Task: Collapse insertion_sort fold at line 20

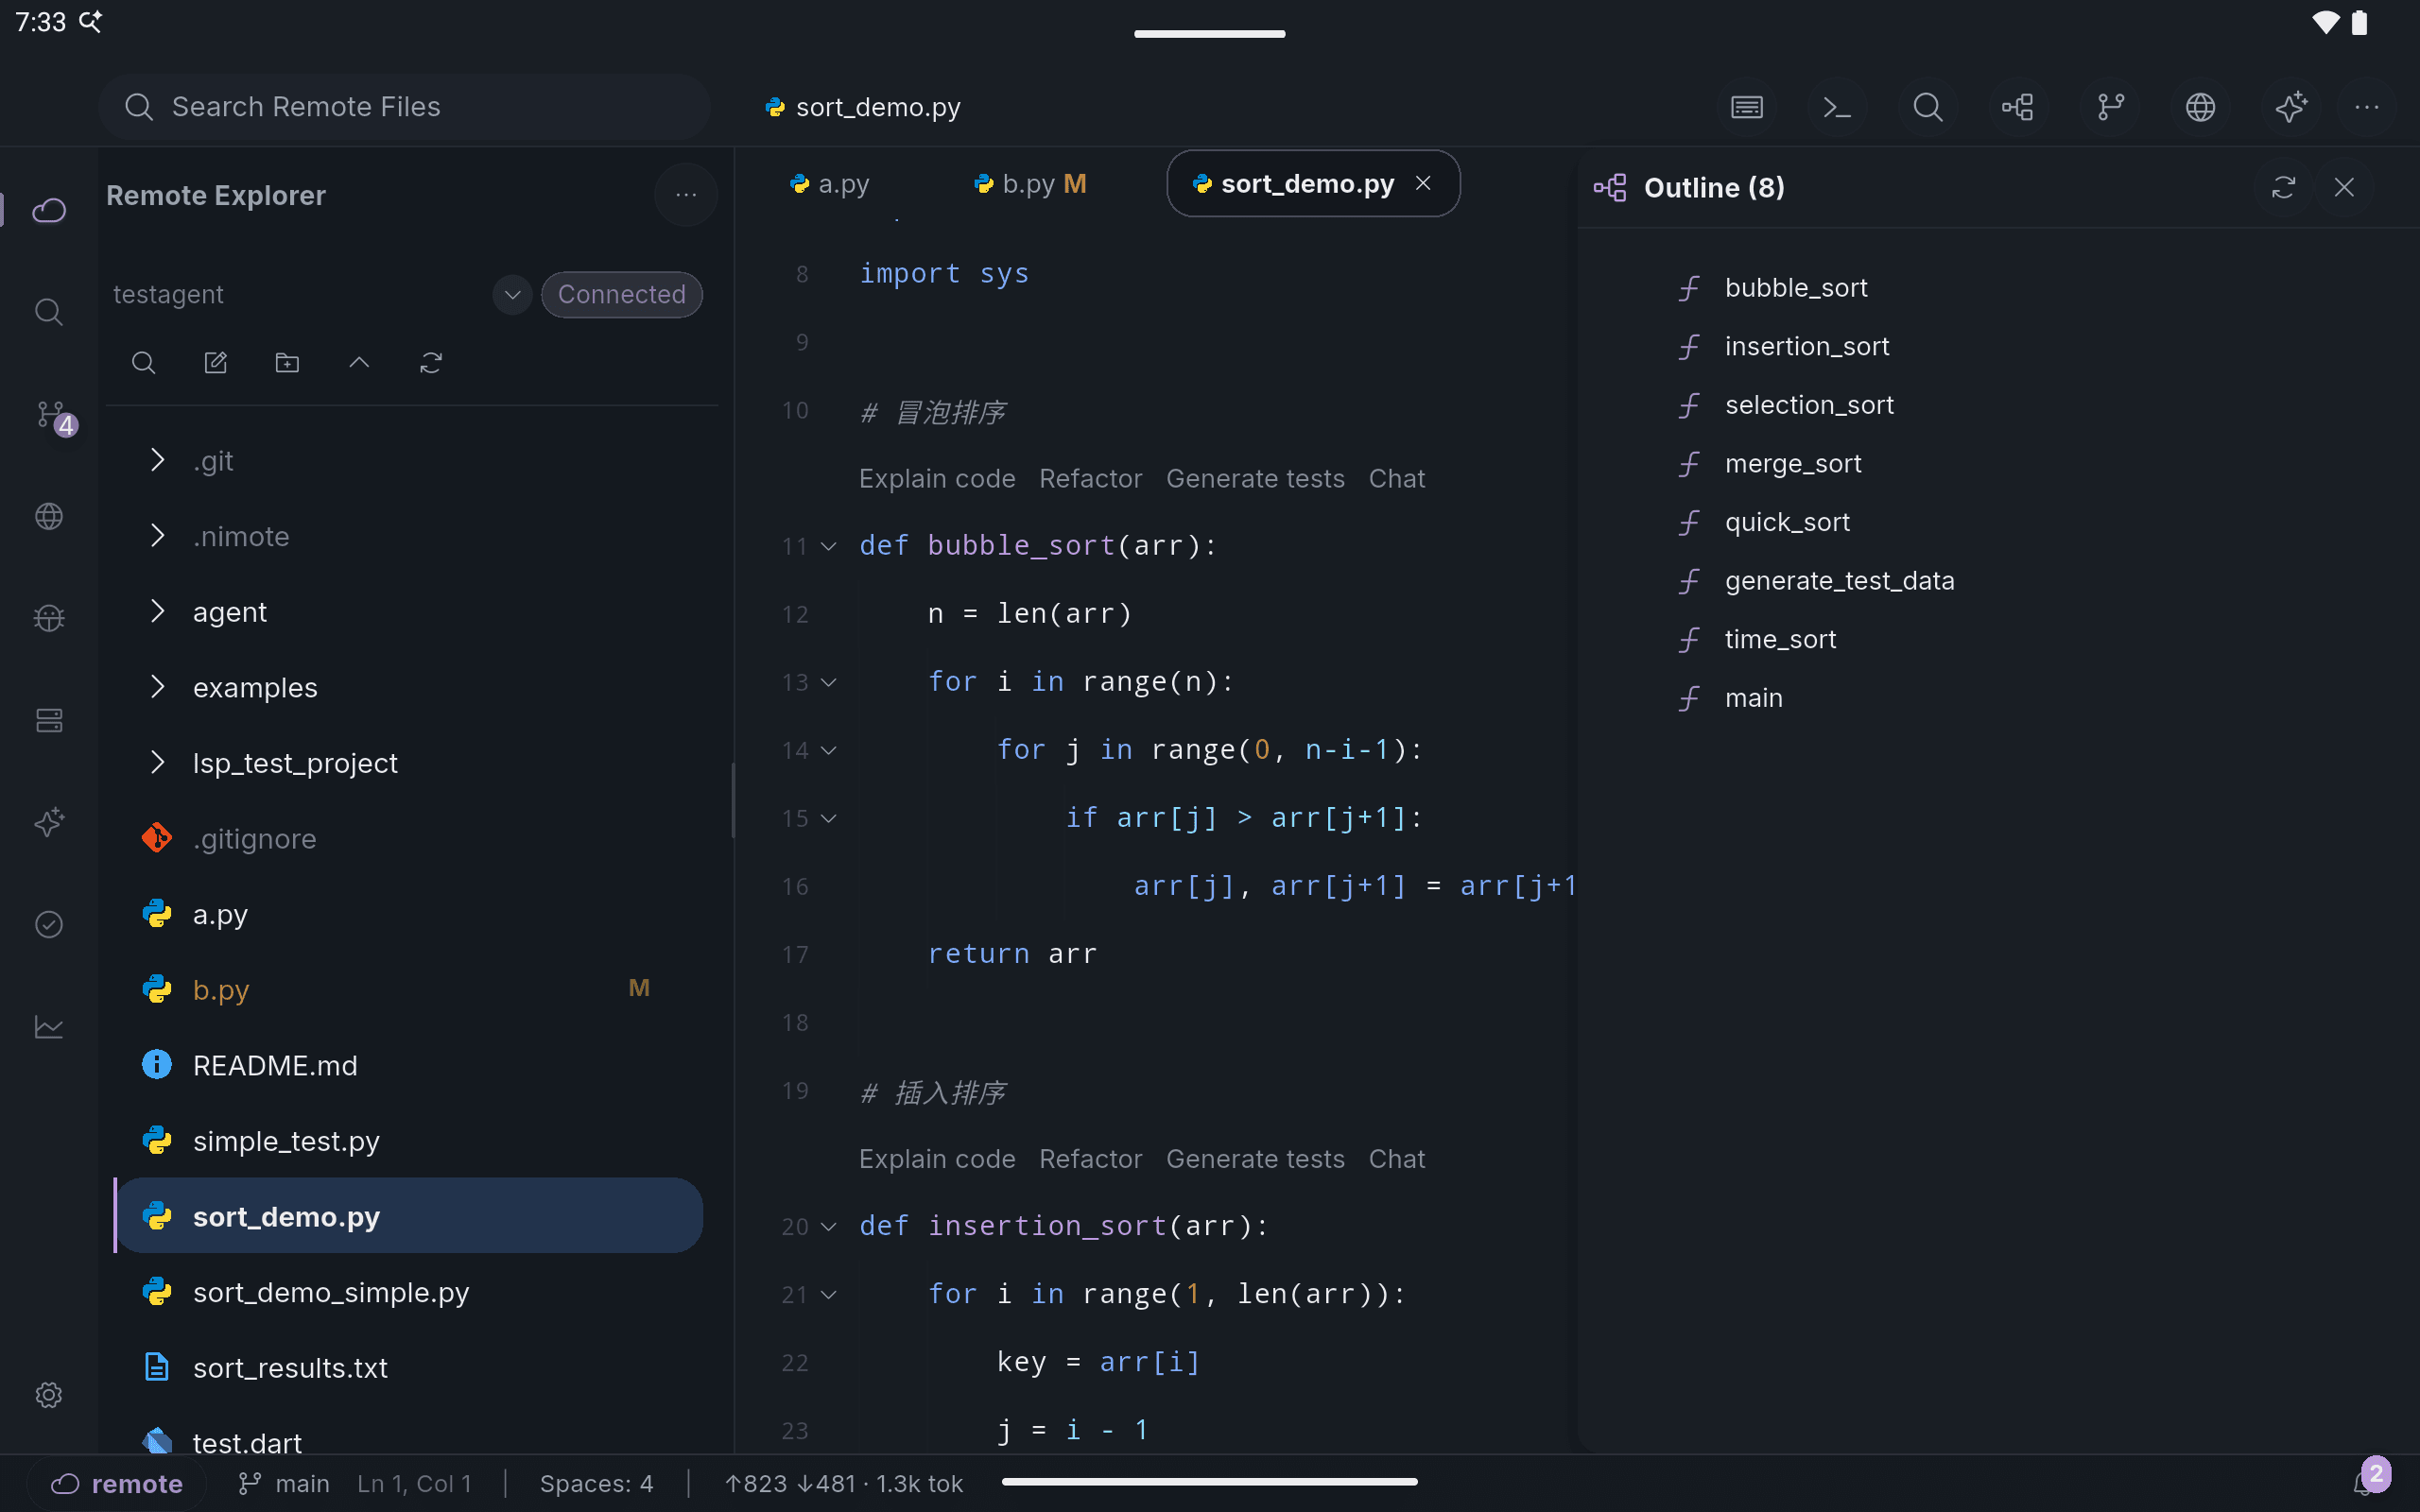Action: [x=828, y=1226]
